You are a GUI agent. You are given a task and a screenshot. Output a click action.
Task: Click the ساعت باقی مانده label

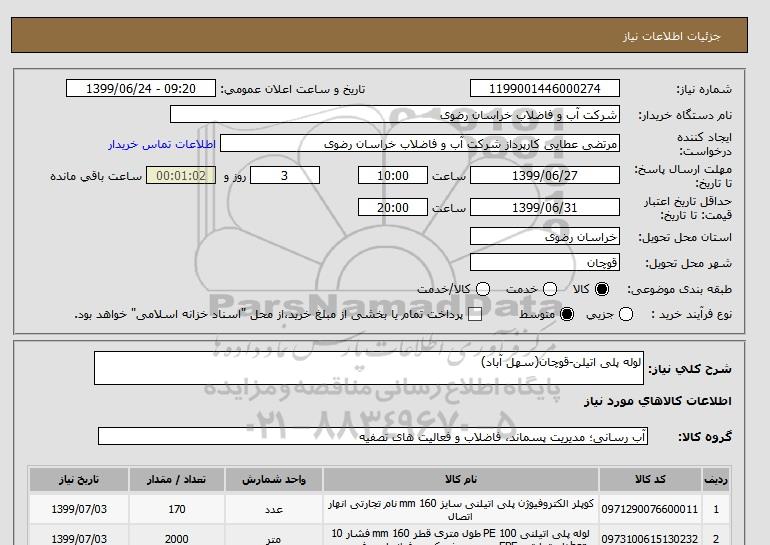[x=96, y=176]
